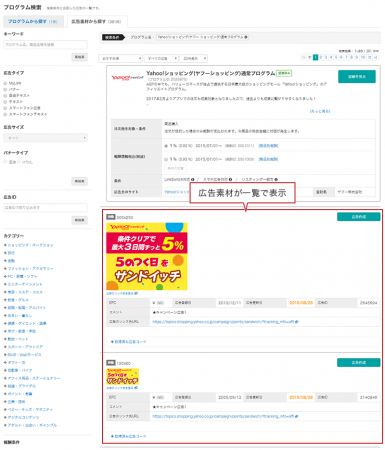
Task: Select the upper 1% reward rate radio
Action: point(166,146)
